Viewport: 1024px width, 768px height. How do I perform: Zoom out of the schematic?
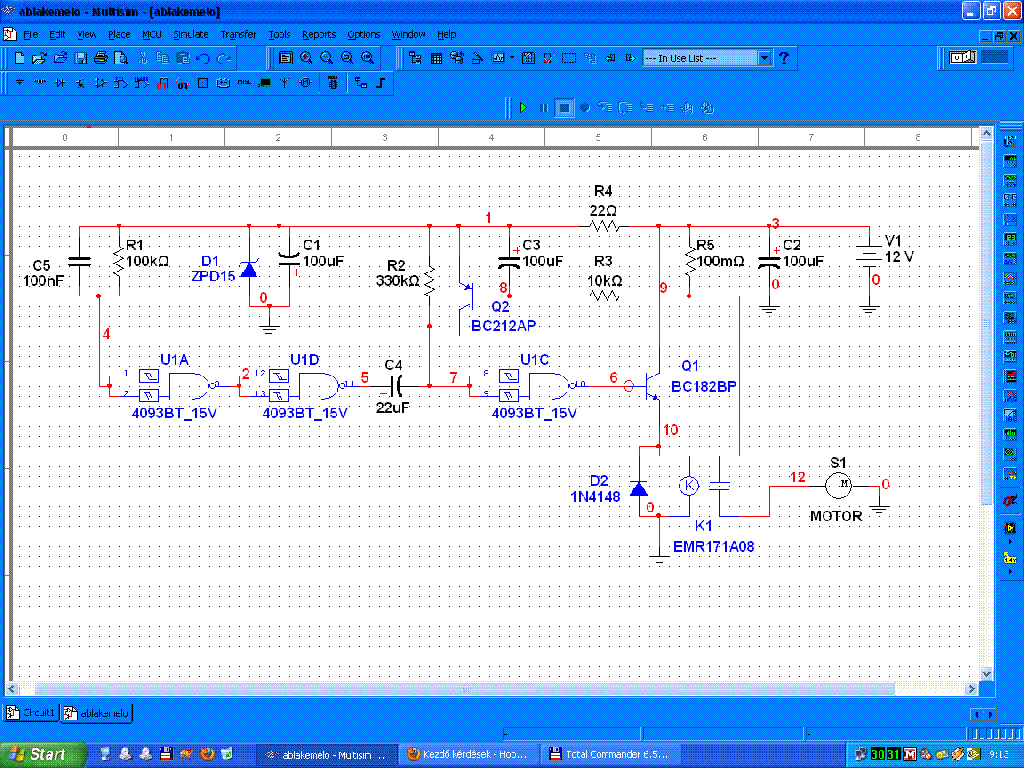click(x=326, y=58)
